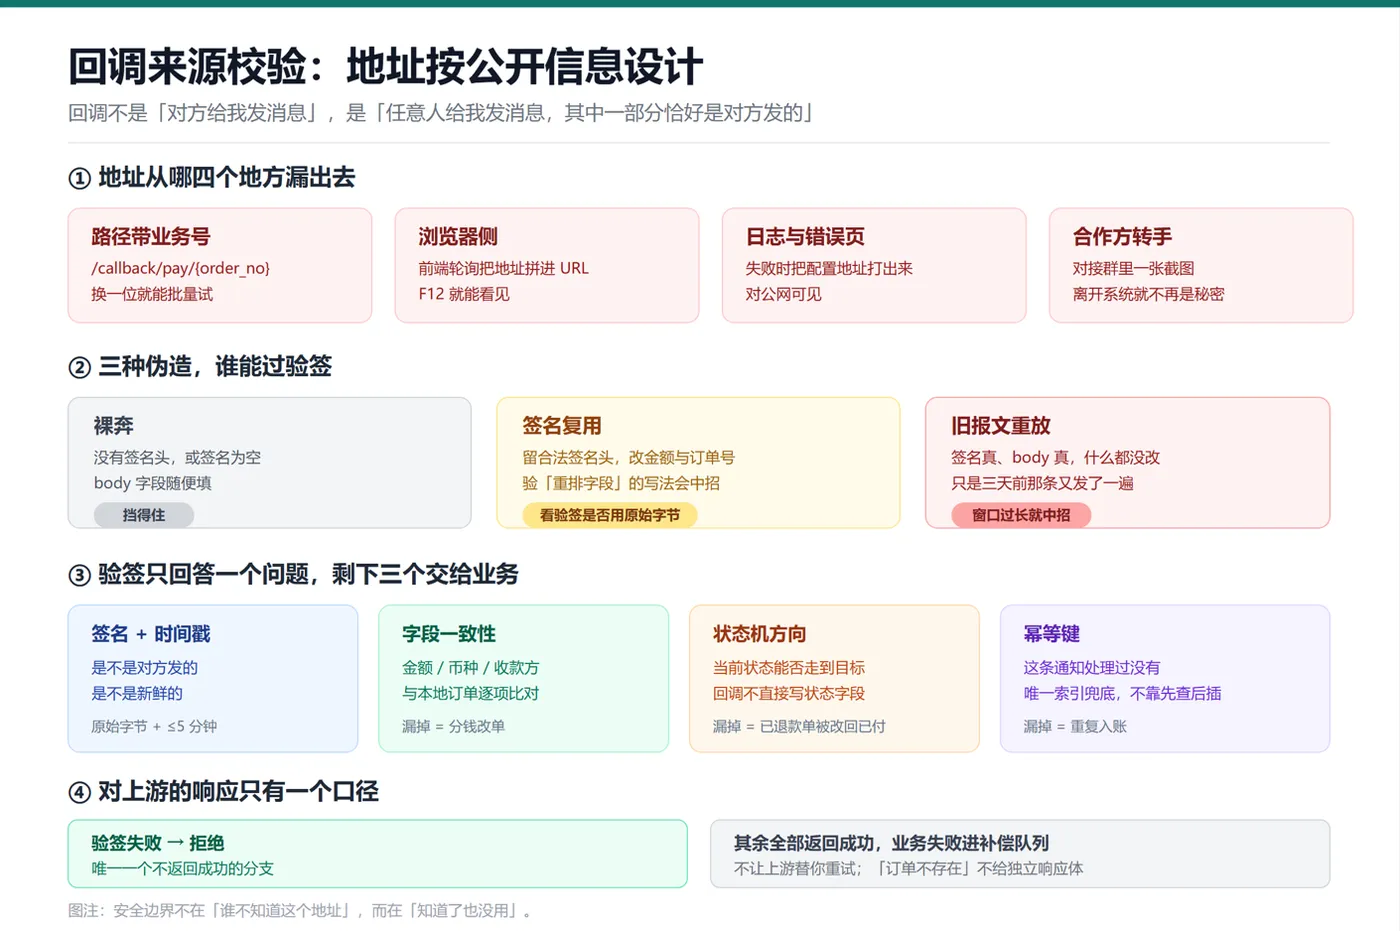Screen dimensions: 1400x931
Task: Click the path text /callback/pay/{order_no}
Action: click(180, 268)
